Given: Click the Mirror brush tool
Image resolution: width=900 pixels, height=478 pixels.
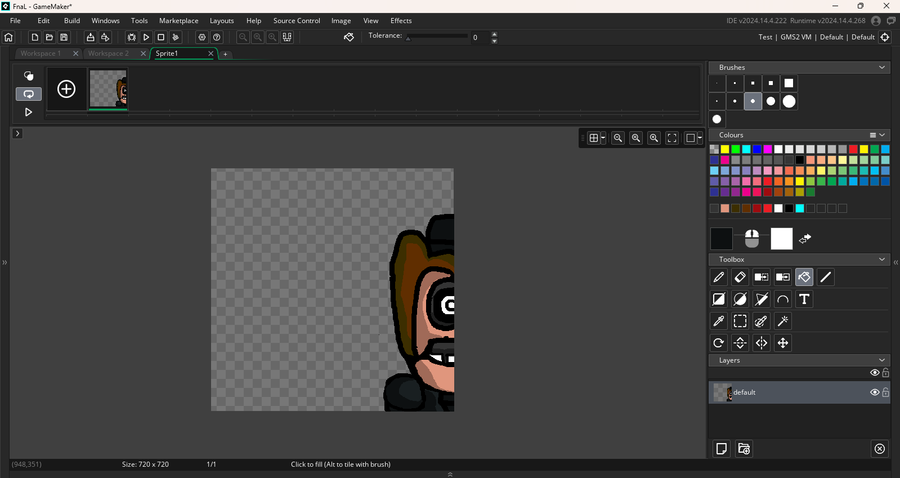Looking at the screenshot, I should click(762, 343).
